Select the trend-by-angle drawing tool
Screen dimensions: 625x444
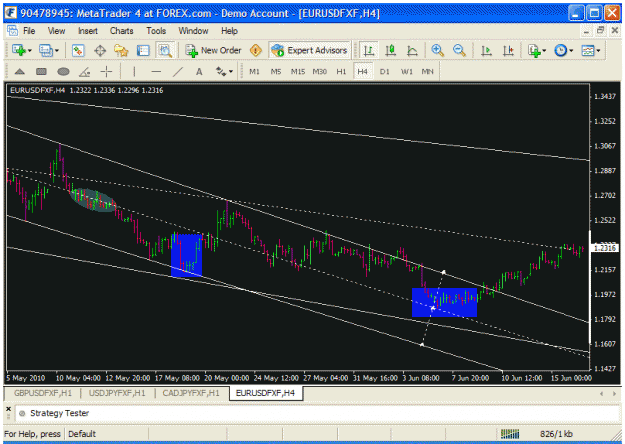pos(85,72)
